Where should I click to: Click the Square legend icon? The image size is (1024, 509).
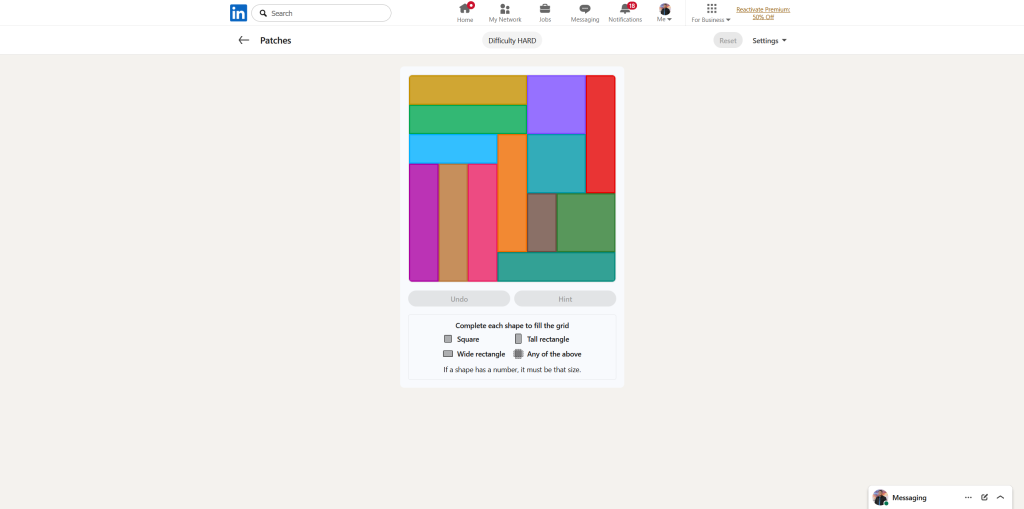pyautogui.click(x=448, y=339)
